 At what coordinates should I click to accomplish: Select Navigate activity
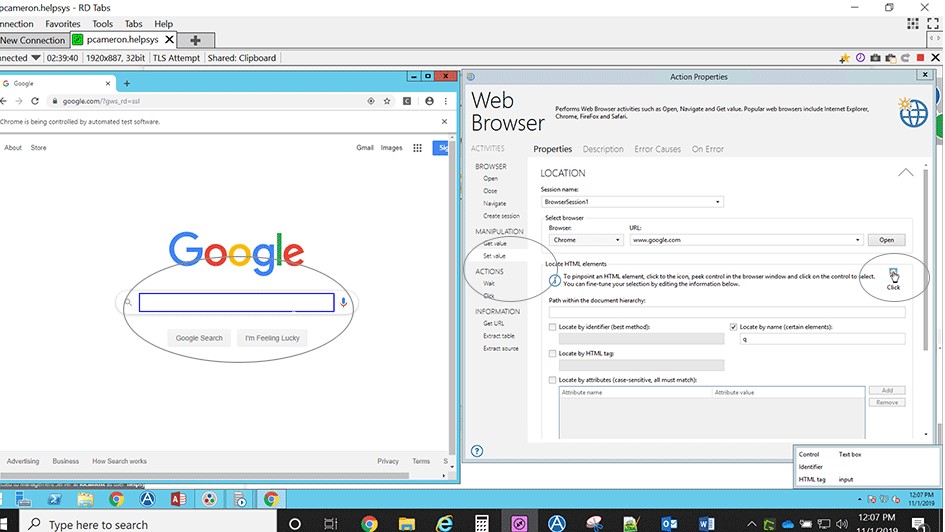494,204
